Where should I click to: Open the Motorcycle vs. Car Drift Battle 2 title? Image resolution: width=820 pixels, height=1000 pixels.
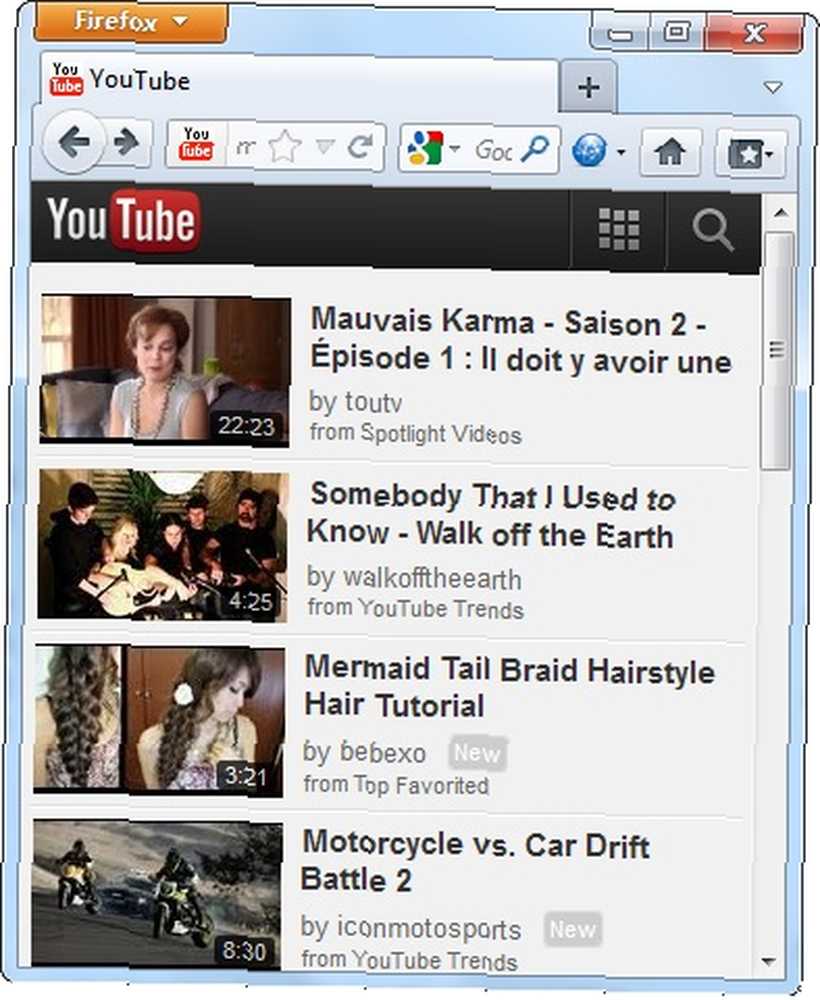point(476,862)
